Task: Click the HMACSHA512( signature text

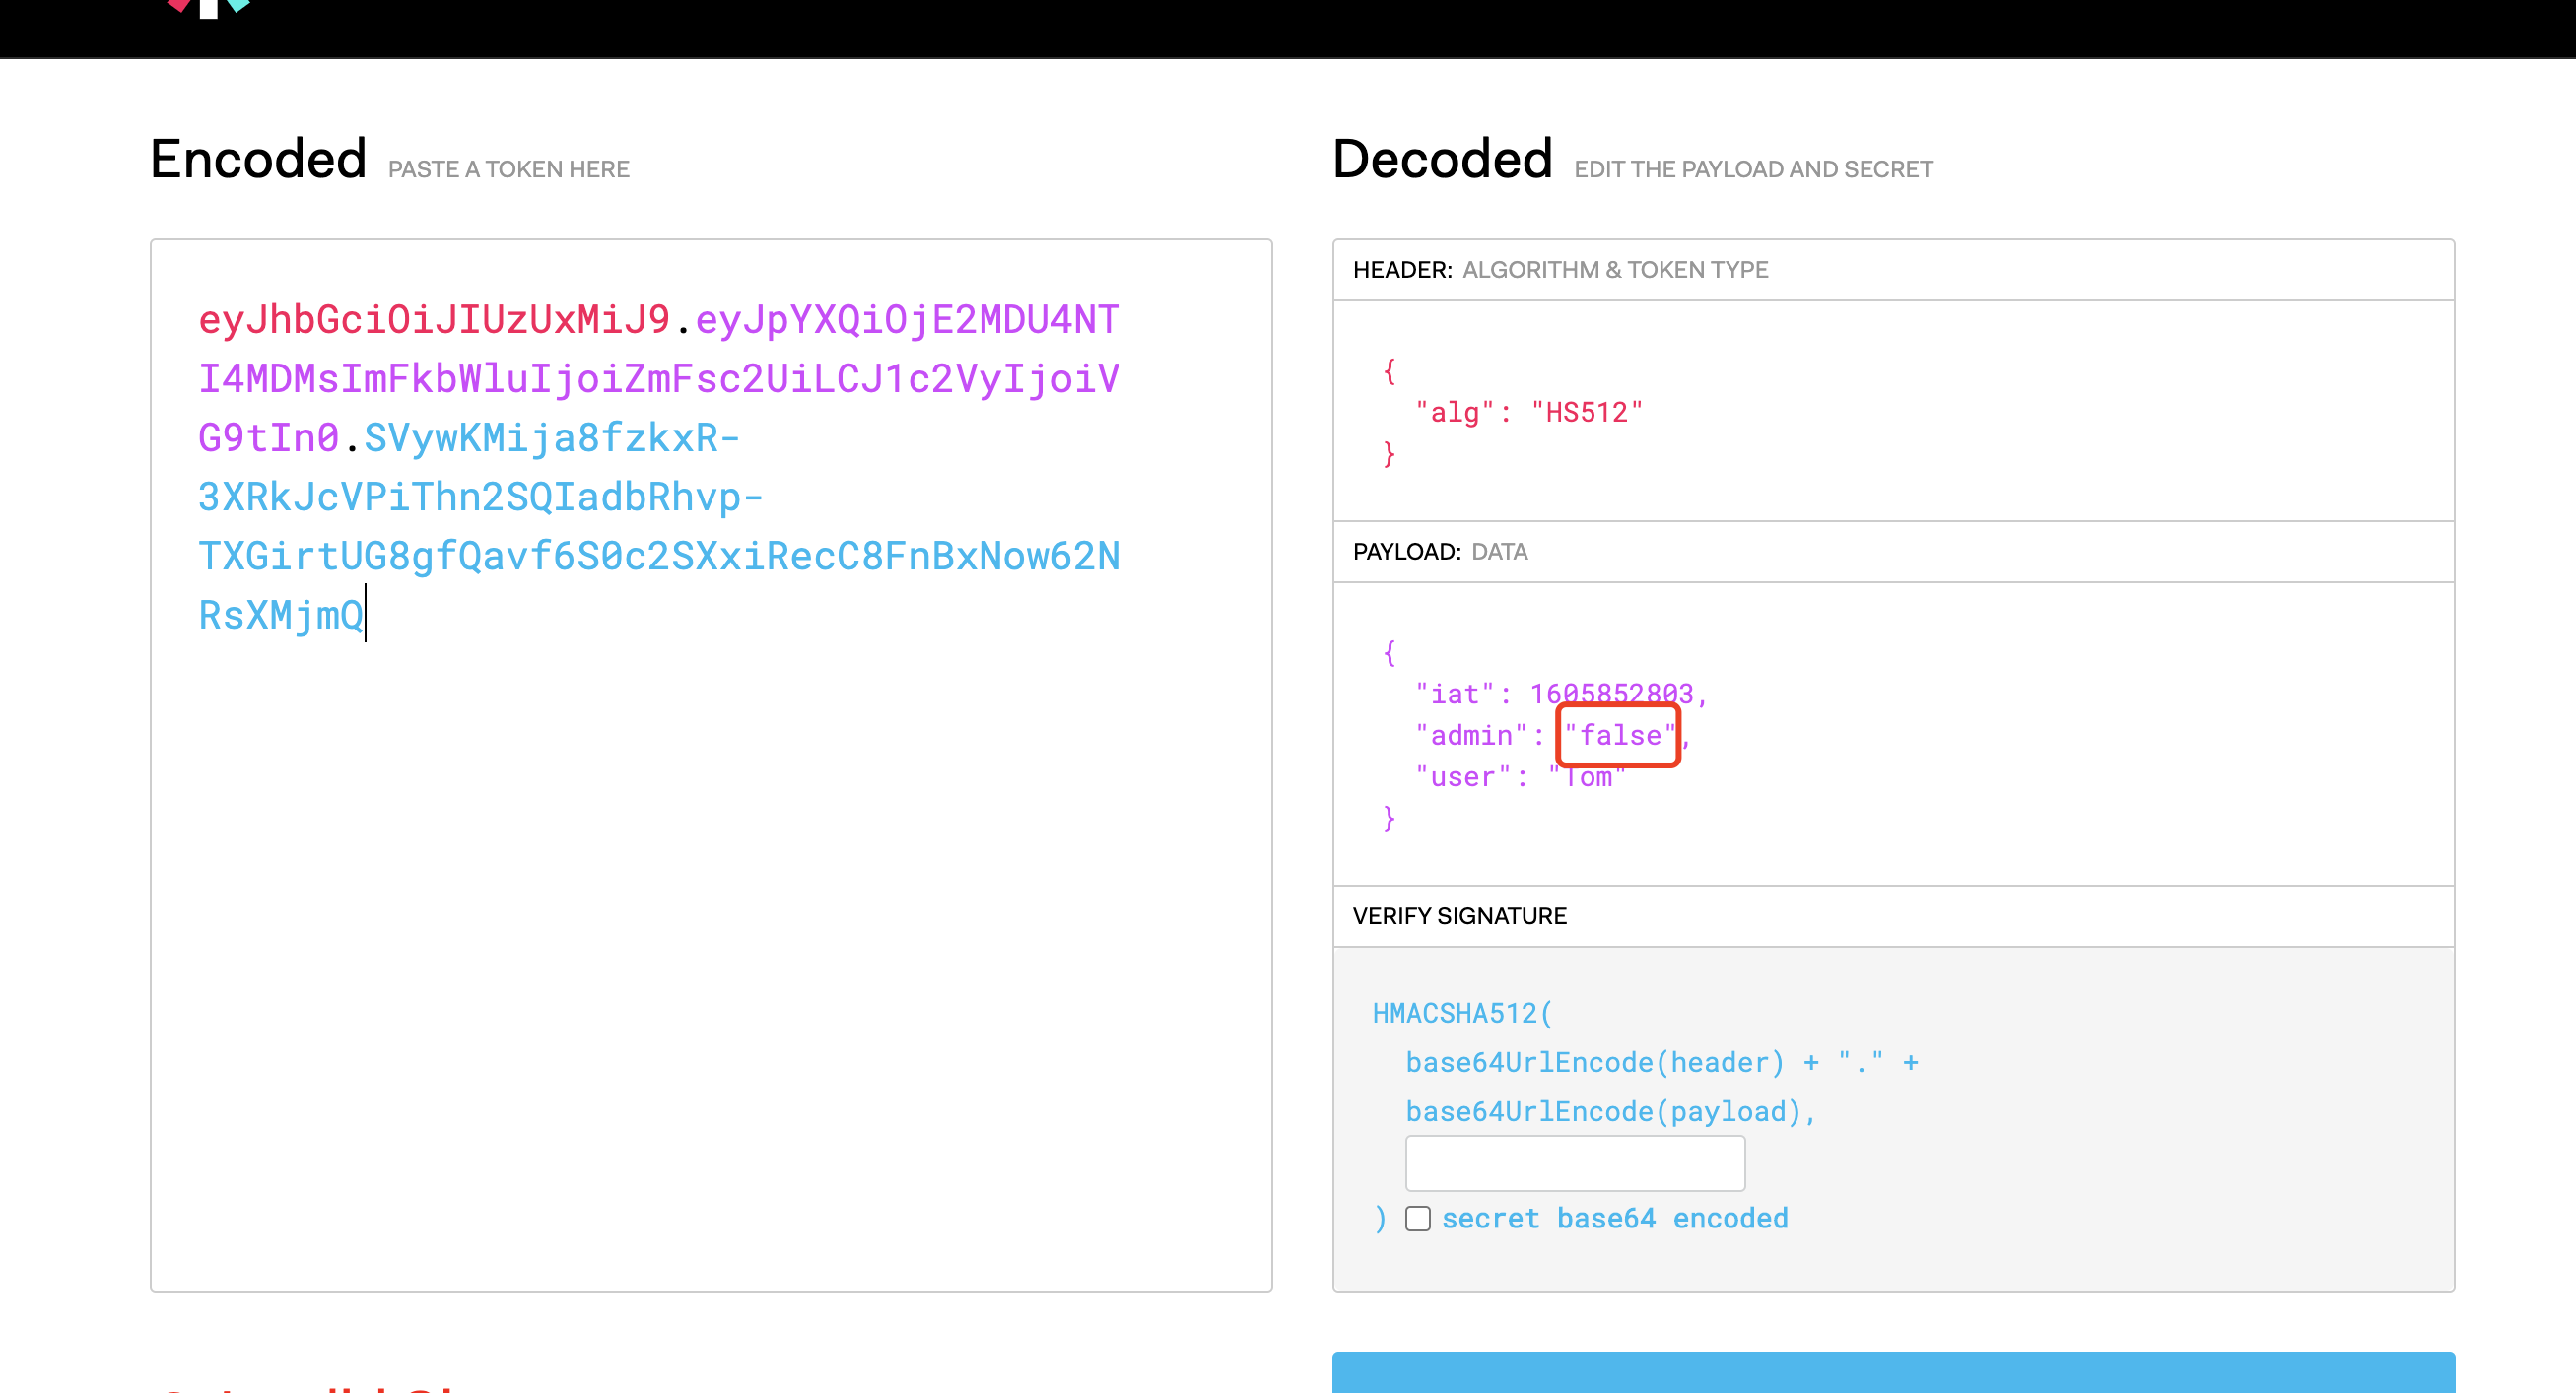Action: pos(1461,1013)
